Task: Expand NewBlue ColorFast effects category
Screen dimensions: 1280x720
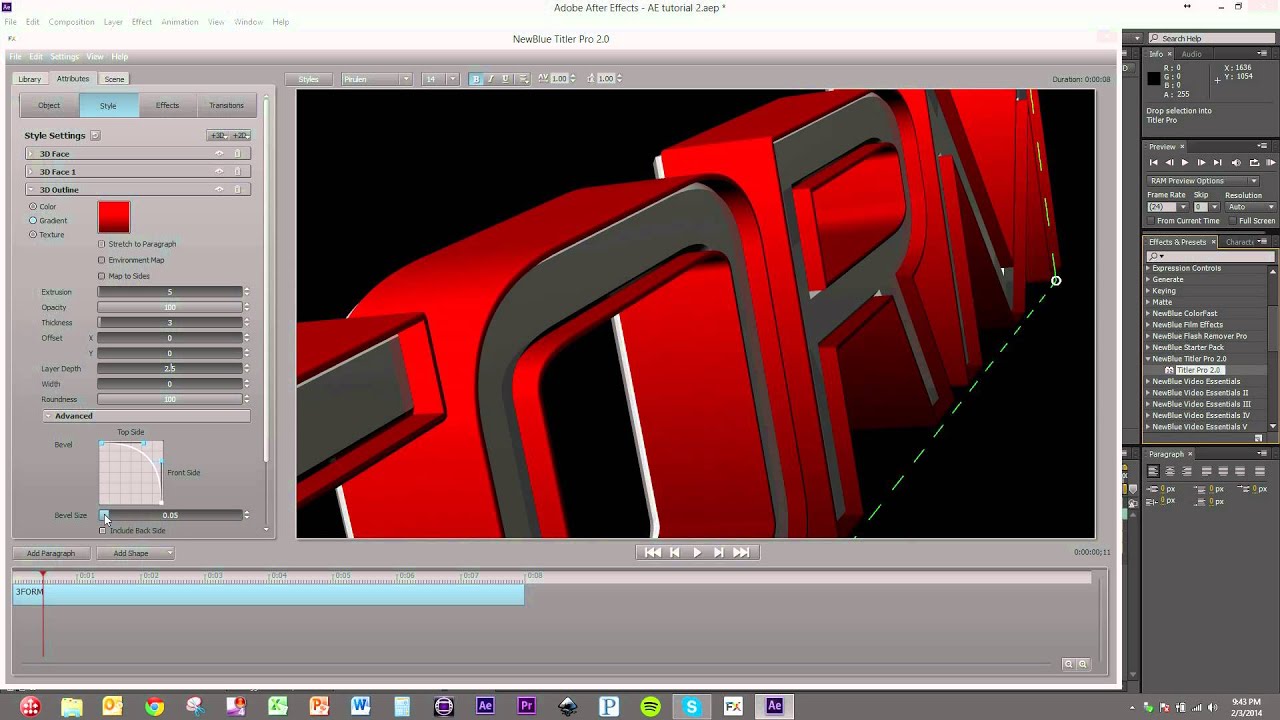Action: (1148, 313)
